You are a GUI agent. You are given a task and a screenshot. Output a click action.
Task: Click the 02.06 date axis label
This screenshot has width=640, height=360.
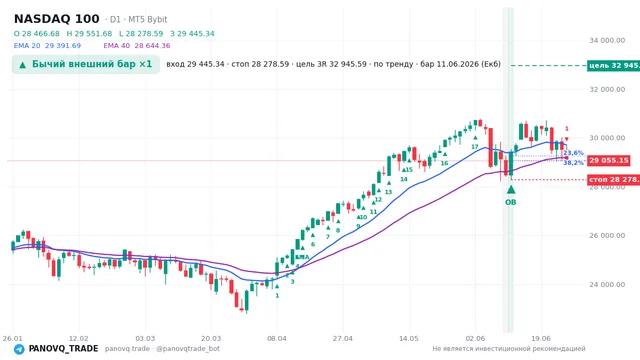475,338
